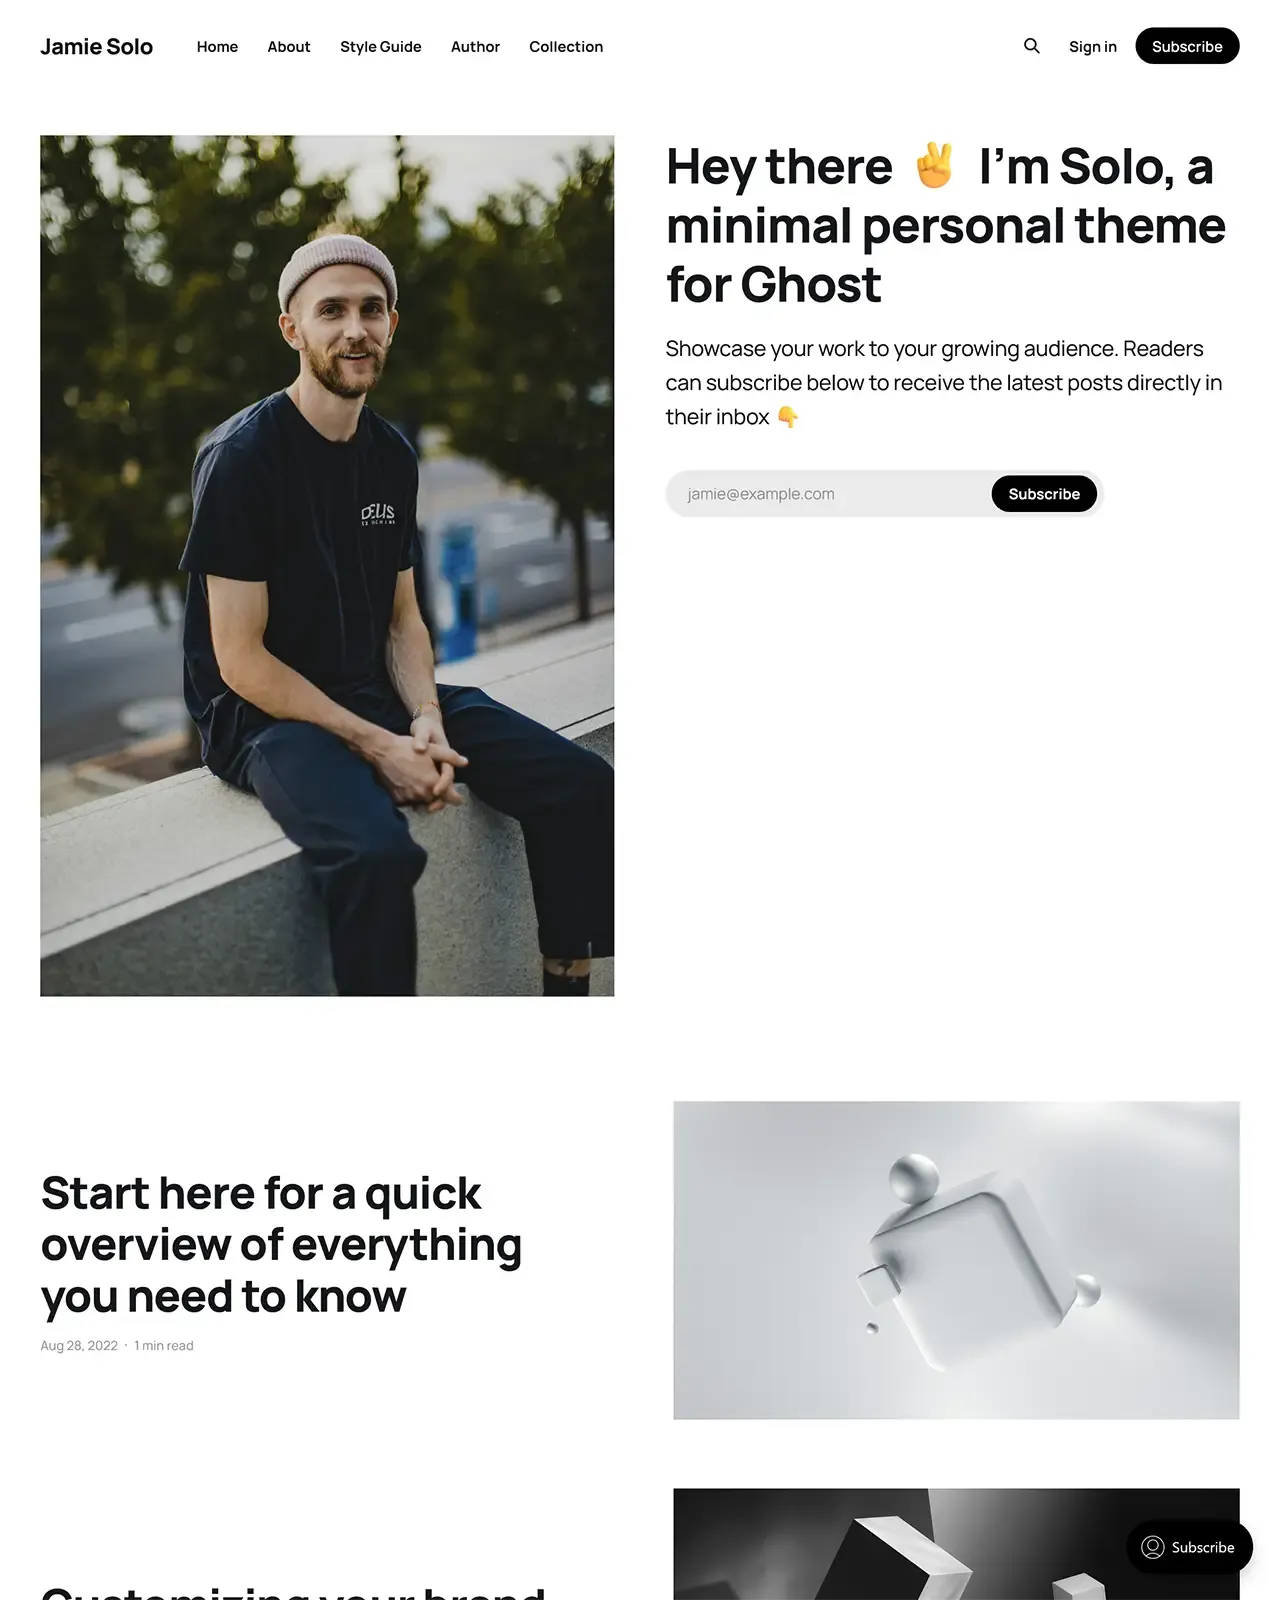Image resolution: width=1280 pixels, height=1600 pixels.
Task: Navigate to Style Guide
Action: coord(380,46)
